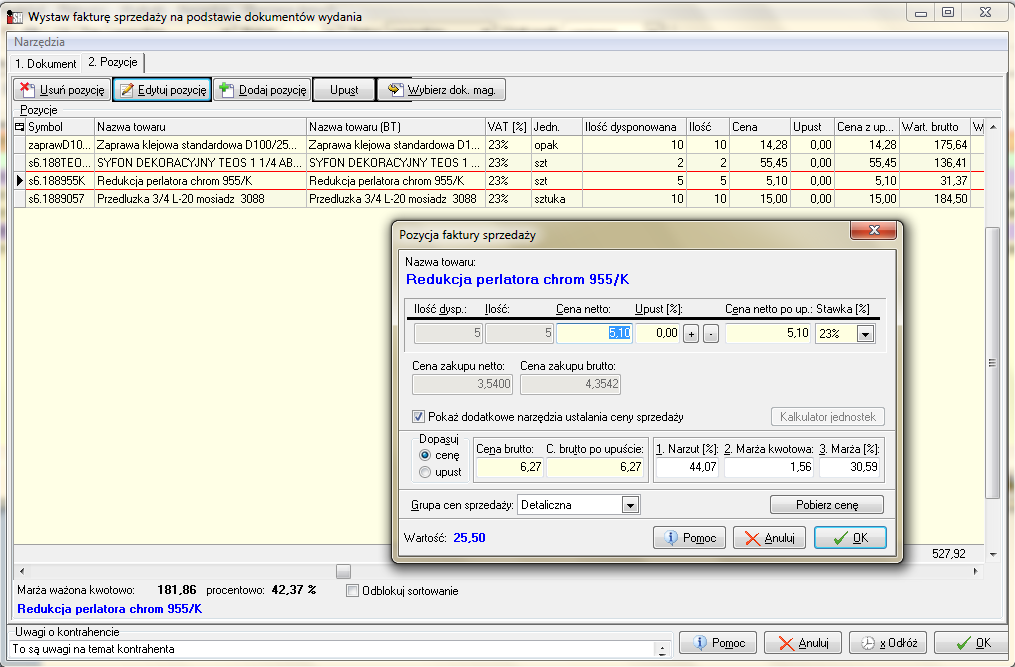This screenshot has width=1015, height=667.
Task: Click the Wybierz dok. mag. hand icon
Action: pos(395,89)
